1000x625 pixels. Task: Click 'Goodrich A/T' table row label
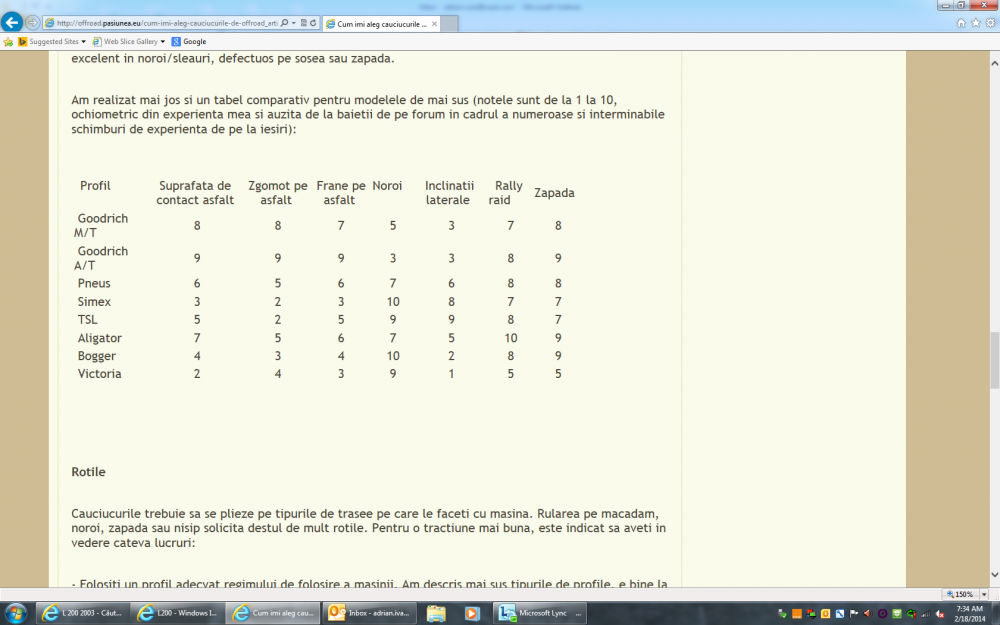click(x=101, y=258)
